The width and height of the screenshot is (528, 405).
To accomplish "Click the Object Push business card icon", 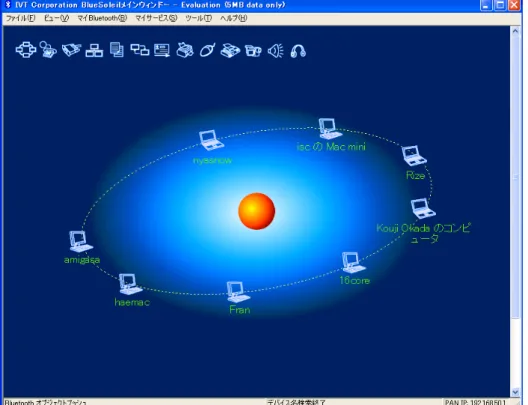I will 162,50.
